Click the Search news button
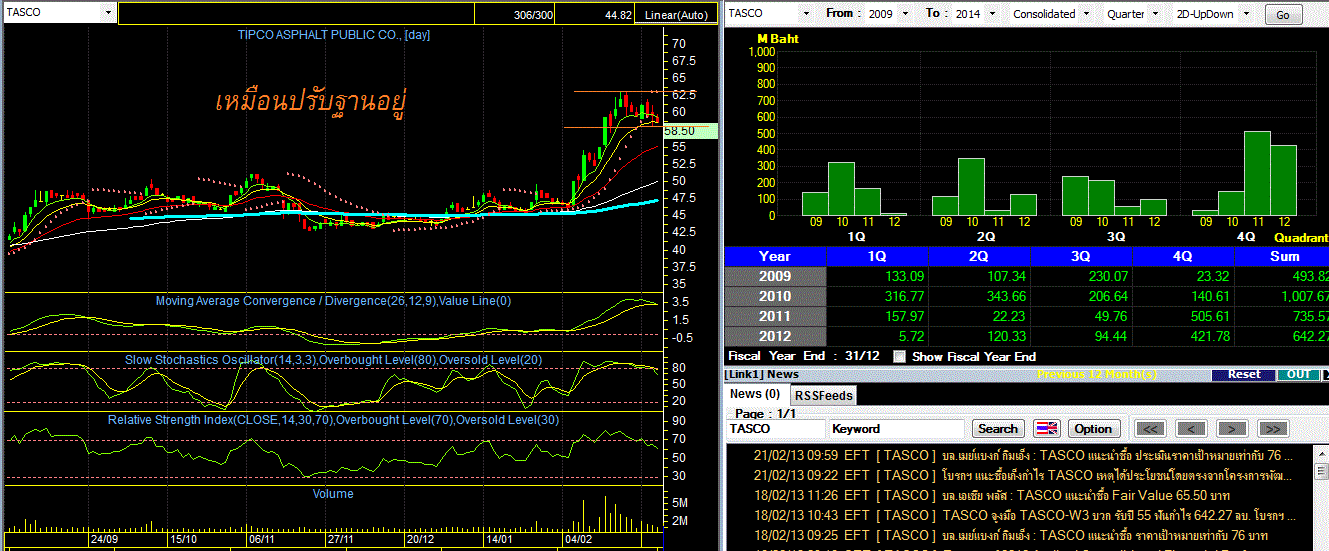The image size is (1329, 551). pos(997,428)
